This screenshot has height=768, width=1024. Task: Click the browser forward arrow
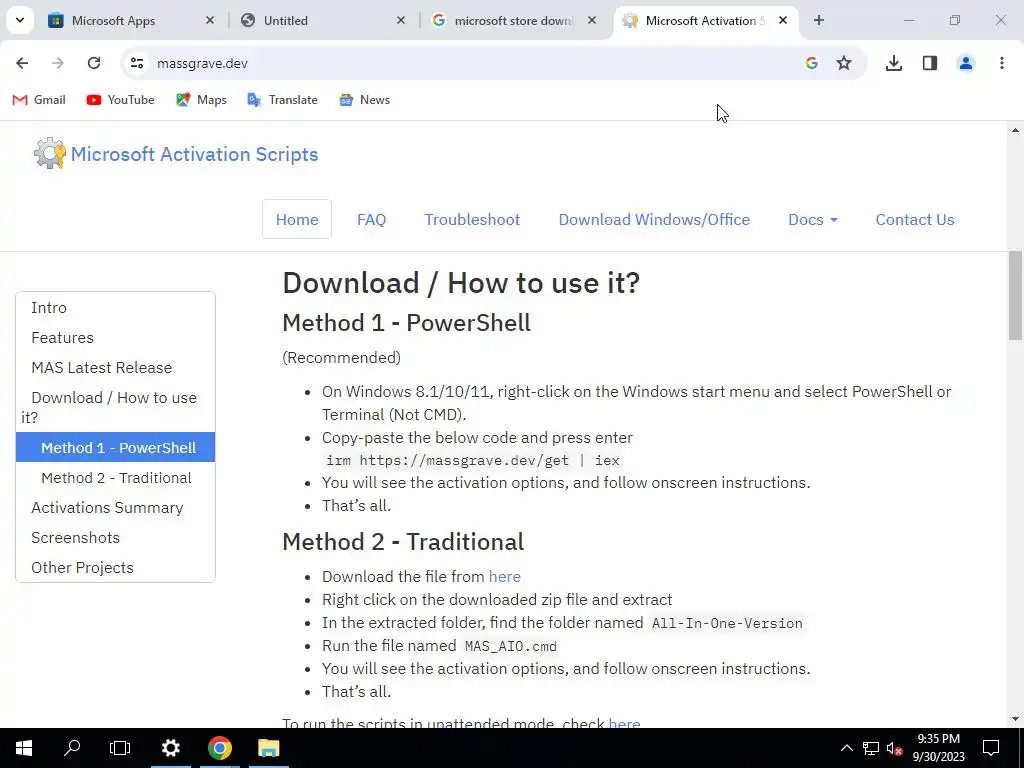tap(58, 63)
